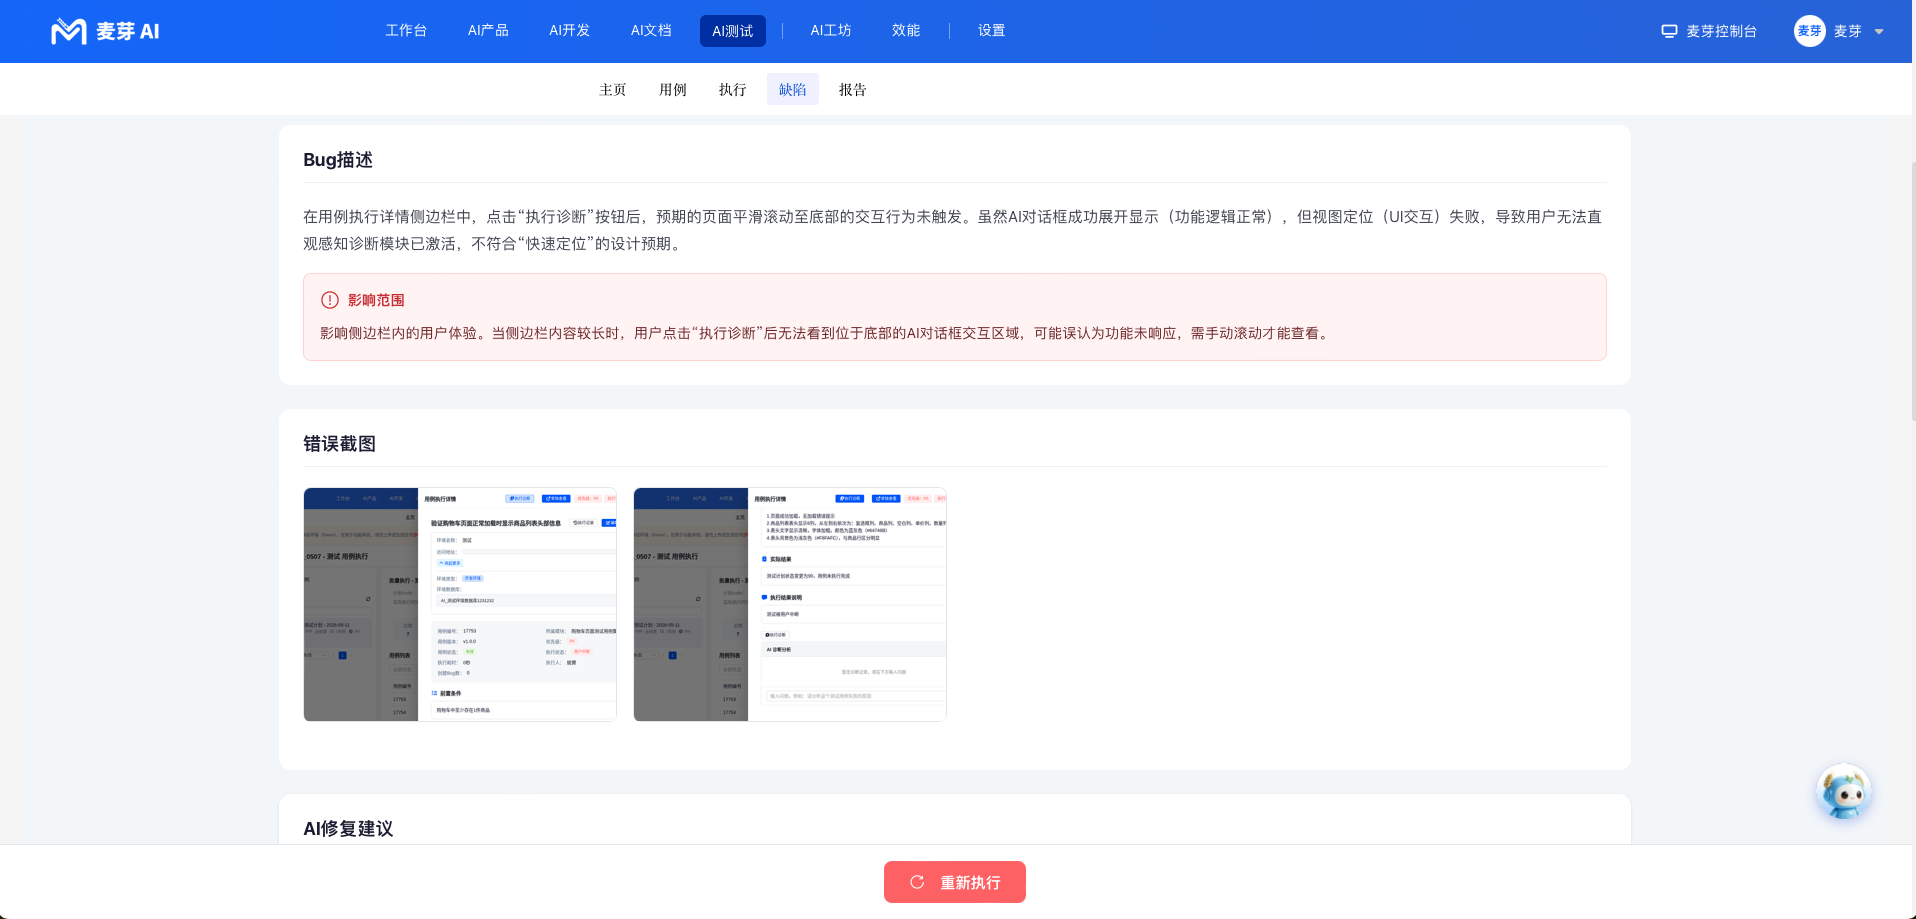
Task: Click the page vertical scrollbar
Action: 1912,290
